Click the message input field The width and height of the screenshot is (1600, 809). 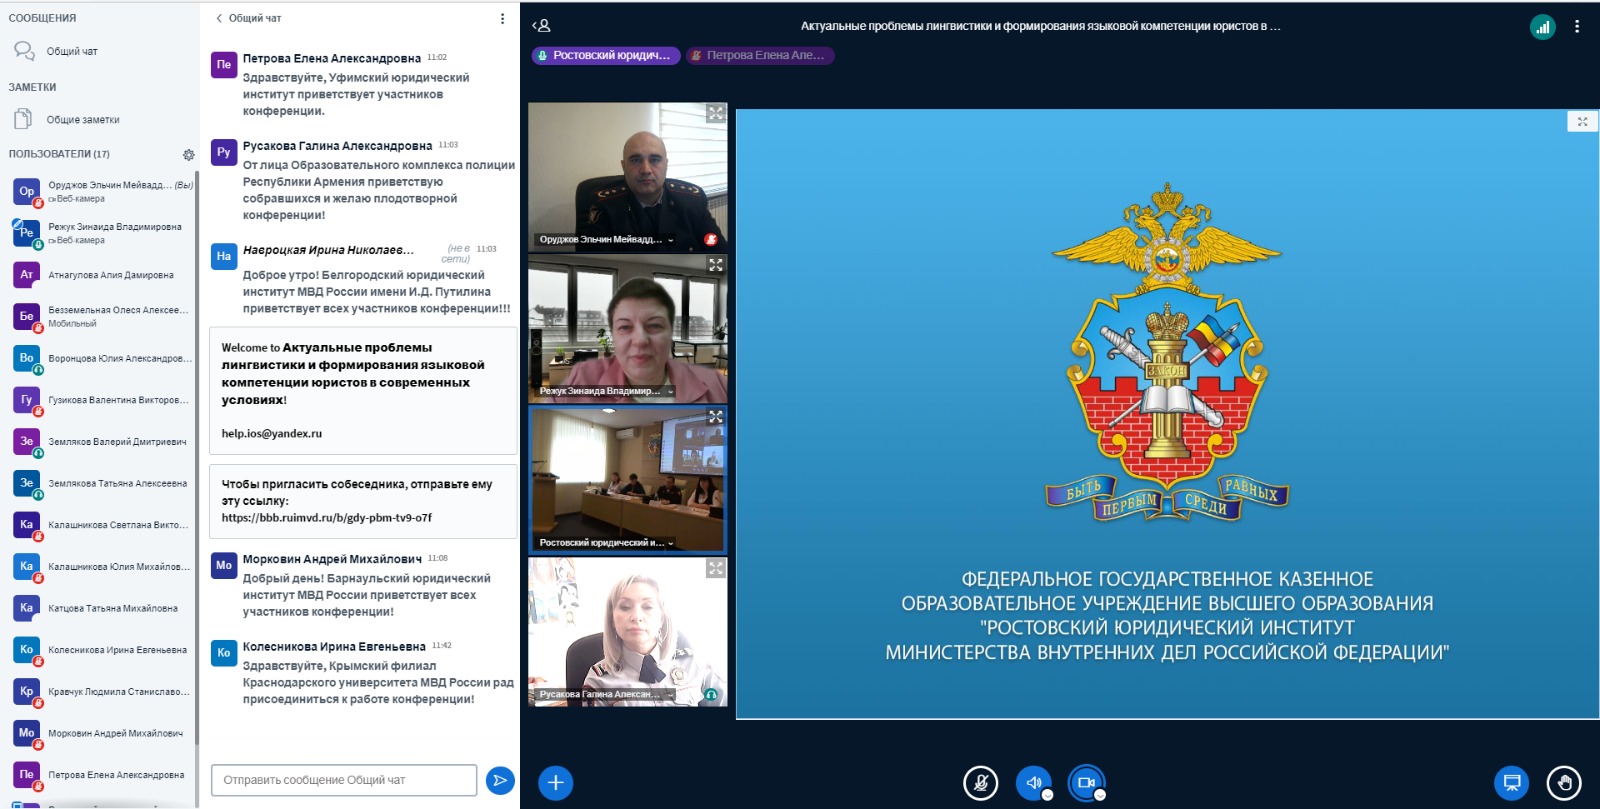pyautogui.click(x=344, y=780)
